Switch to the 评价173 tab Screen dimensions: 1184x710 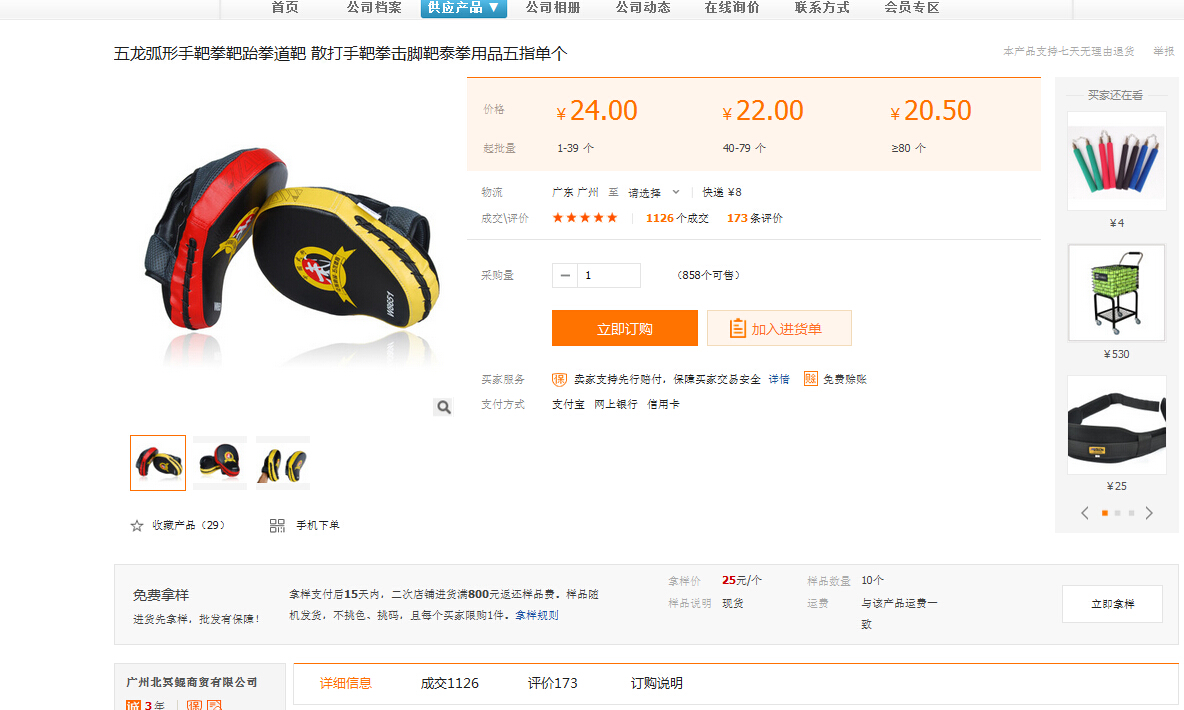553,684
